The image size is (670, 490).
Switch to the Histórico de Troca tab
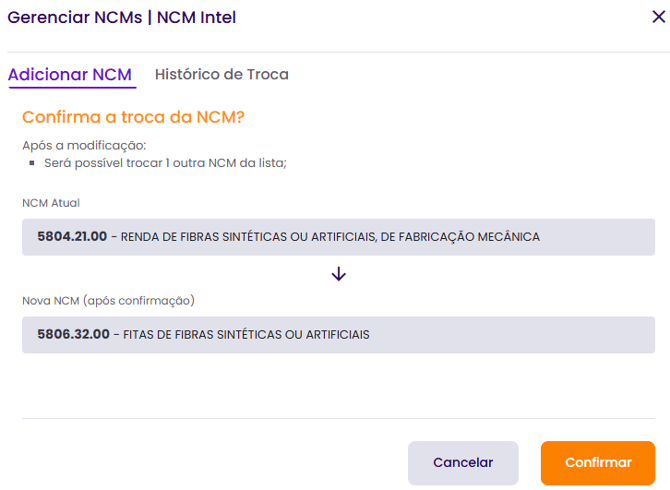tap(221, 74)
